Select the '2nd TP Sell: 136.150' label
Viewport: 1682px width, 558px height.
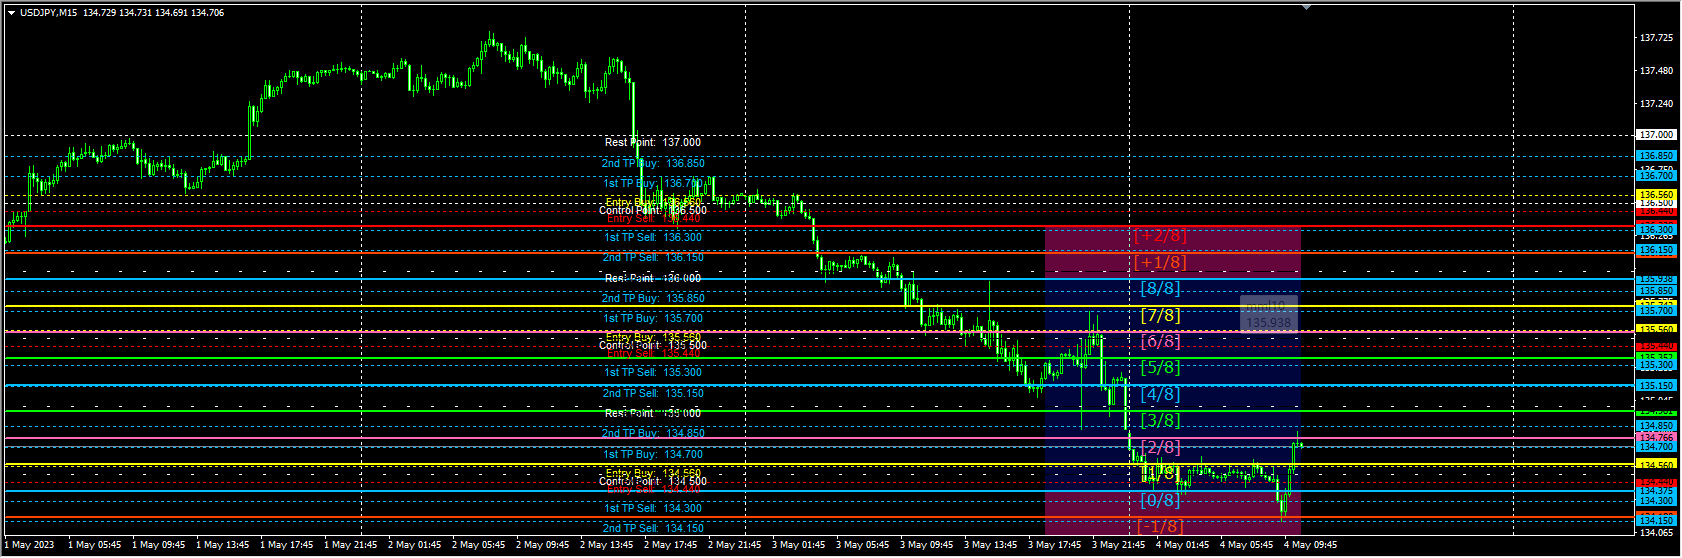[x=653, y=258]
